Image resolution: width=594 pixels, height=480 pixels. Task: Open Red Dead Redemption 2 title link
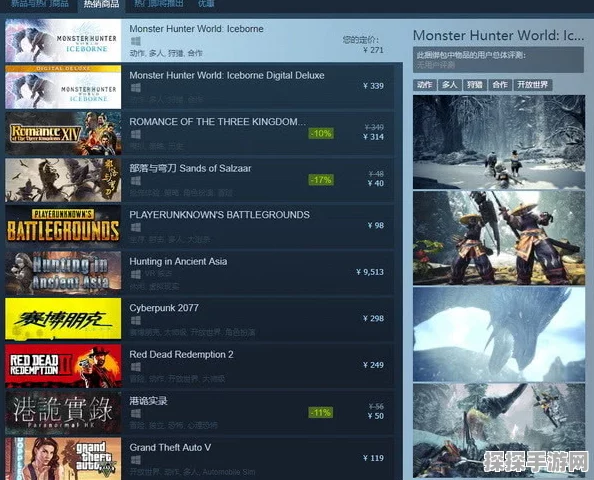click(181, 355)
